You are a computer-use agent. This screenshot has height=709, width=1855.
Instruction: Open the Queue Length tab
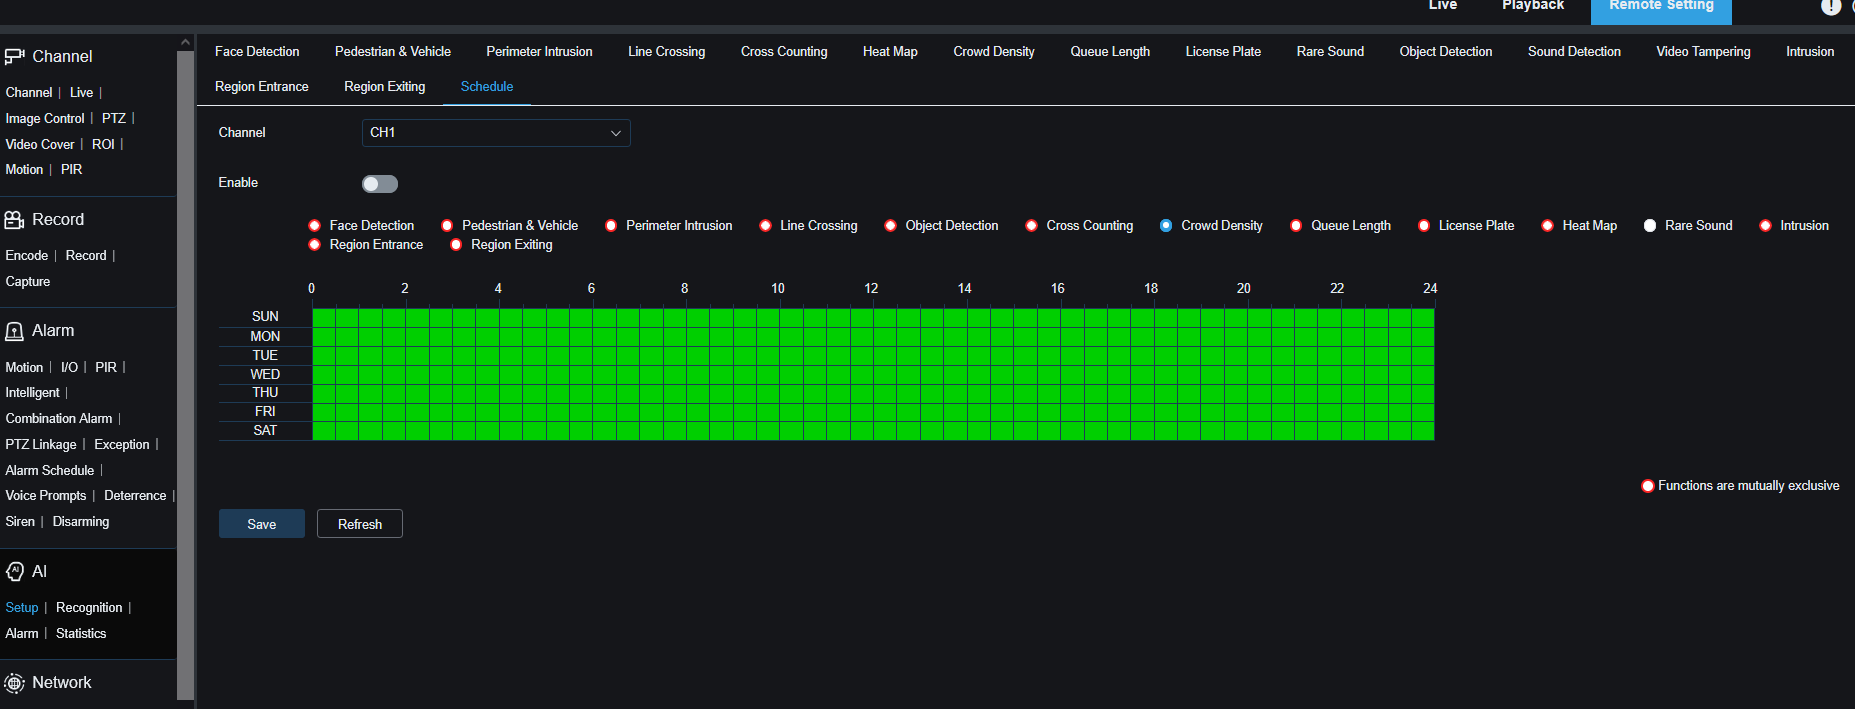pos(1110,52)
